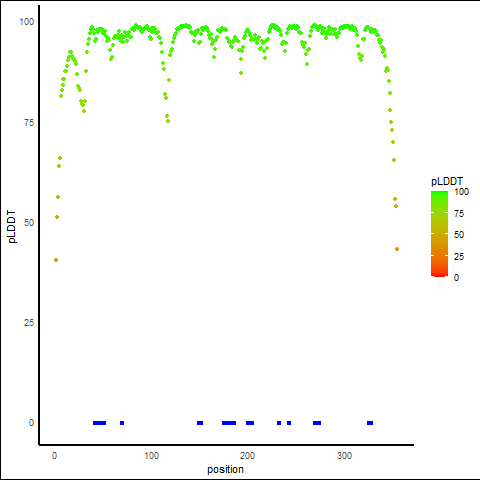Image resolution: width=480 pixels, height=480 pixels.
Task: Click the legend label 25
Action: (459, 257)
